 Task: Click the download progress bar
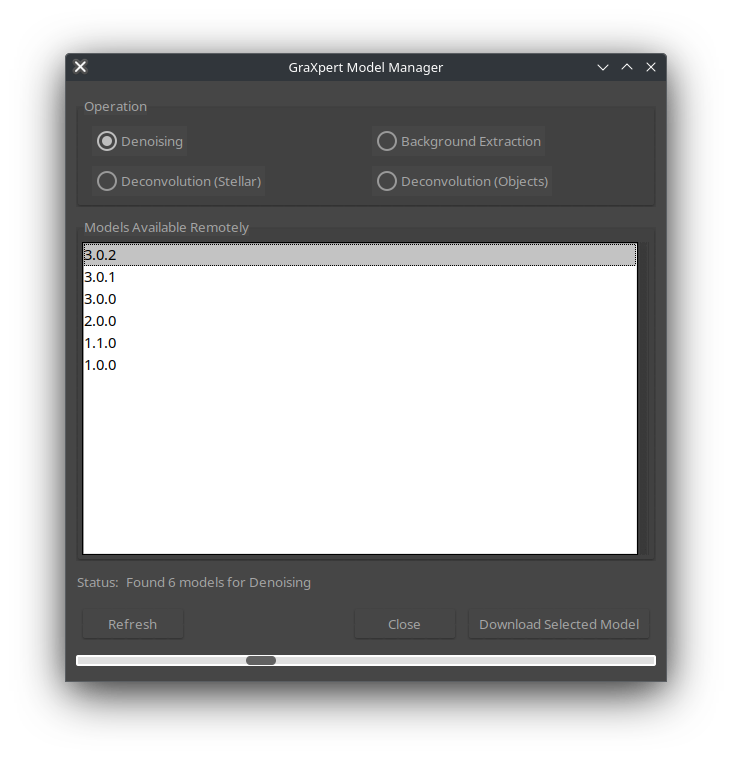(x=366, y=661)
